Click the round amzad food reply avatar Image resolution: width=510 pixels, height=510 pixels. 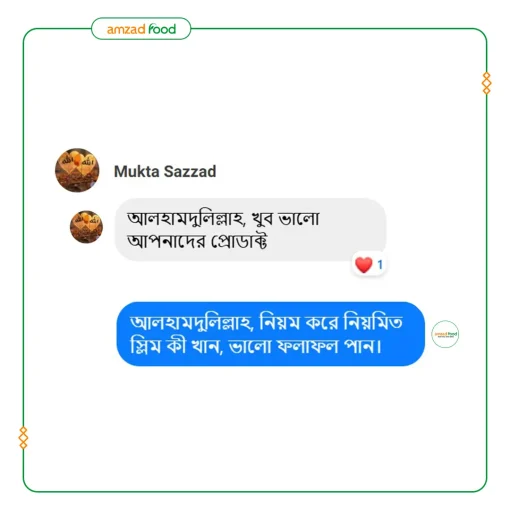pos(445,334)
